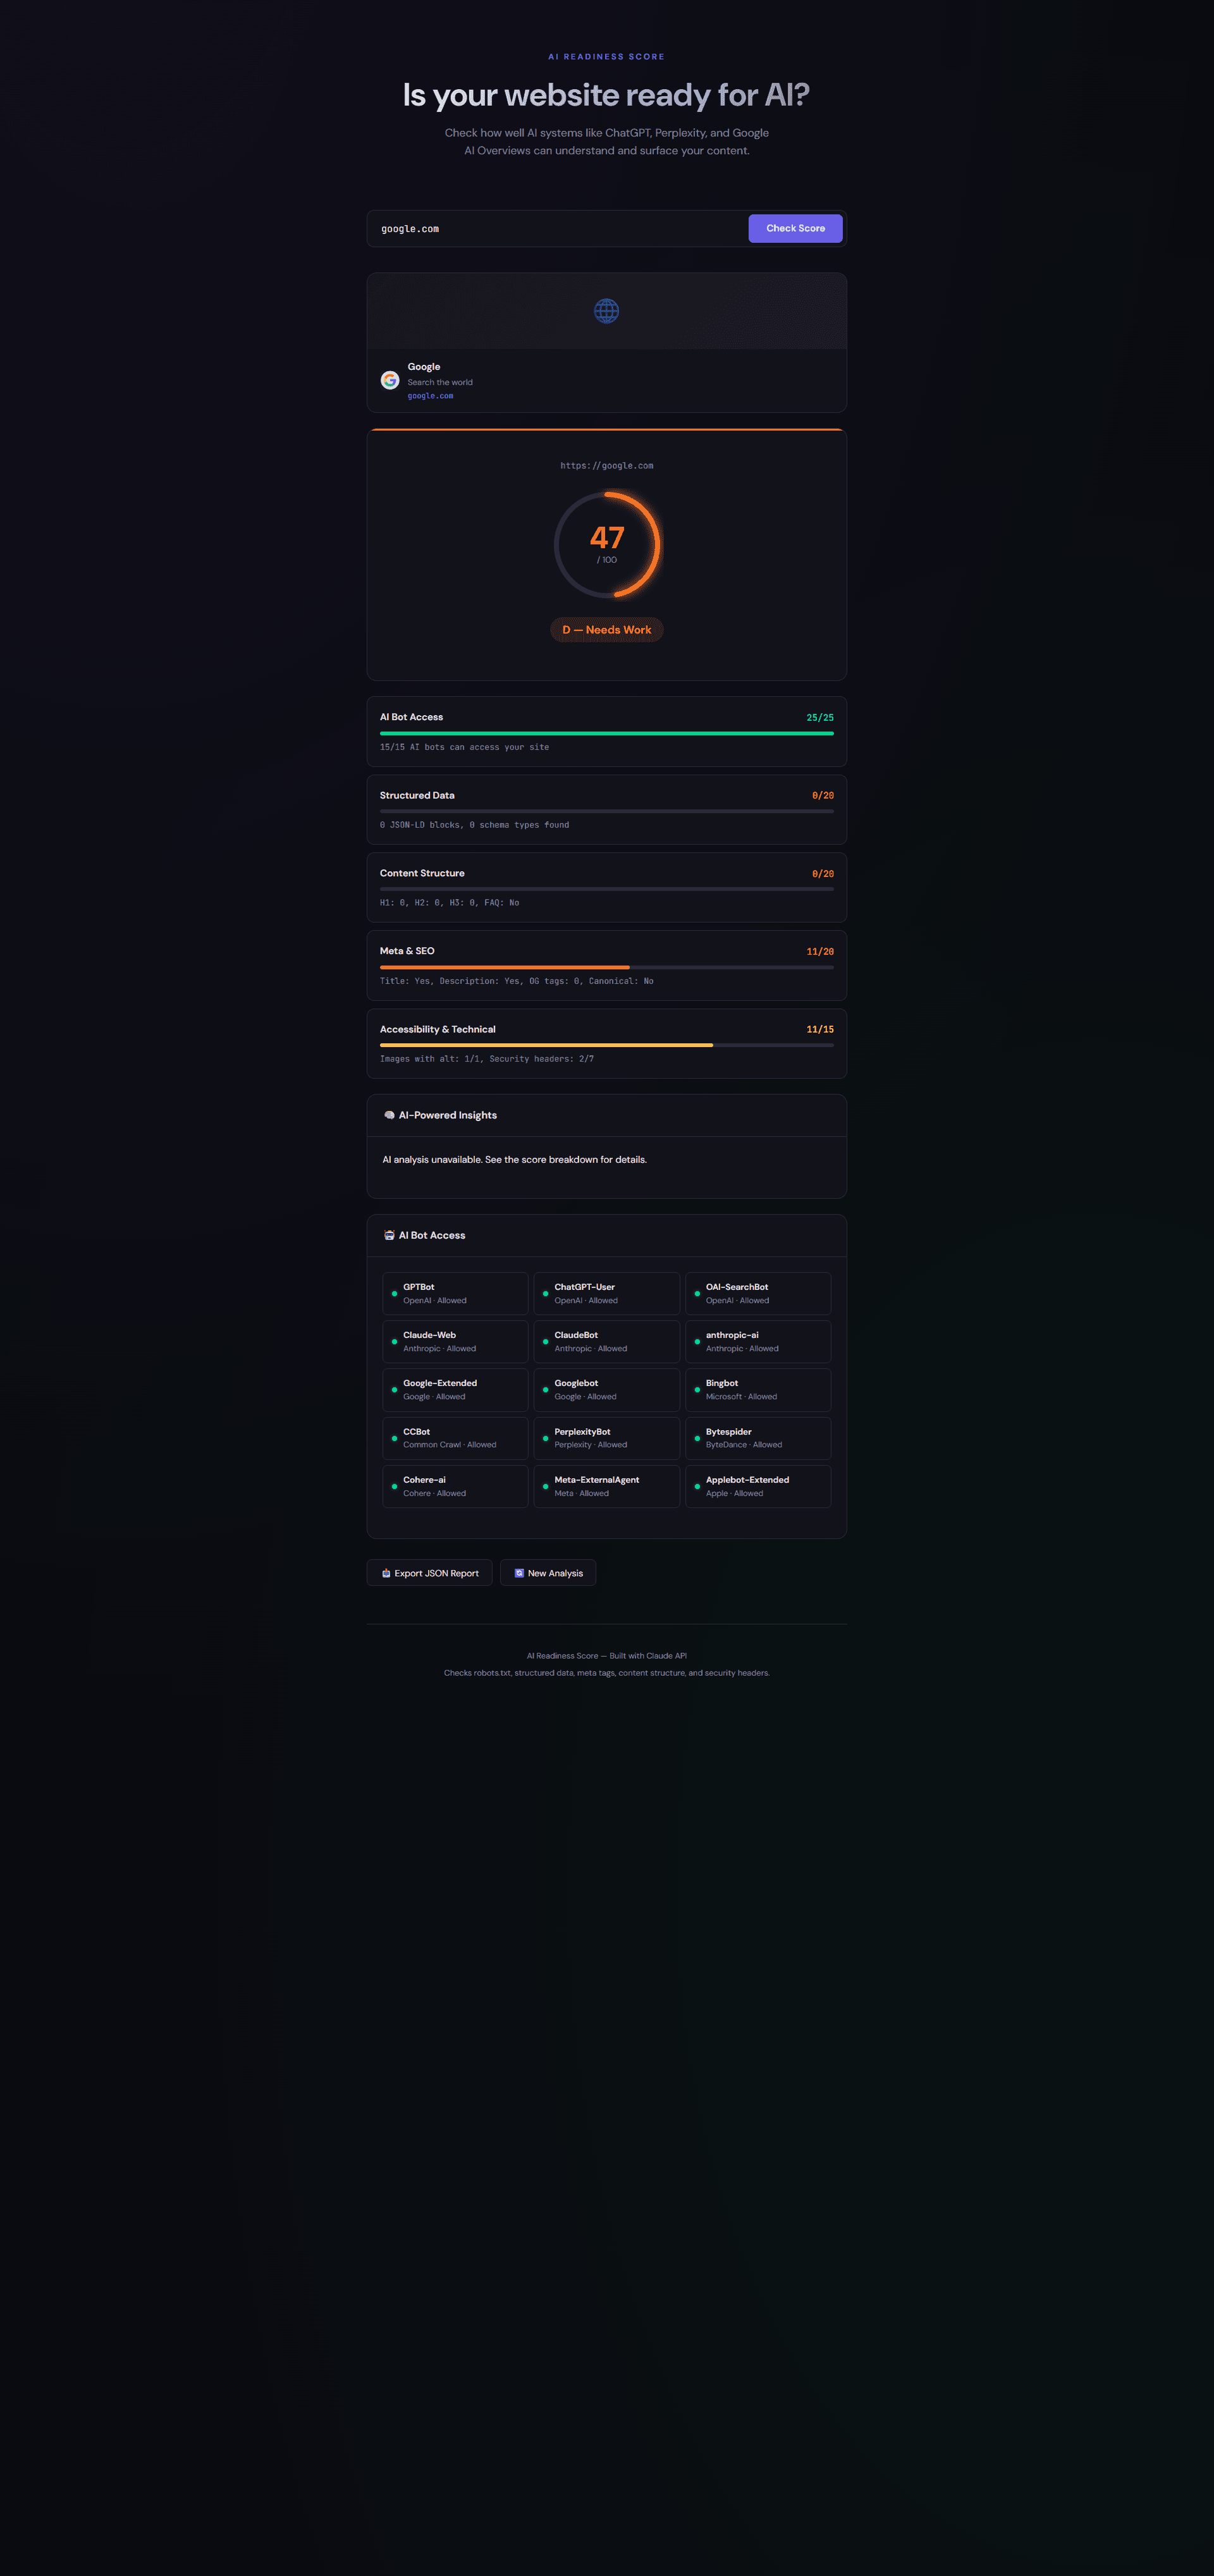This screenshot has width=1214, height=2576.
Task: Click the Google favicon logo in the preview card
Action: point(389,380)
